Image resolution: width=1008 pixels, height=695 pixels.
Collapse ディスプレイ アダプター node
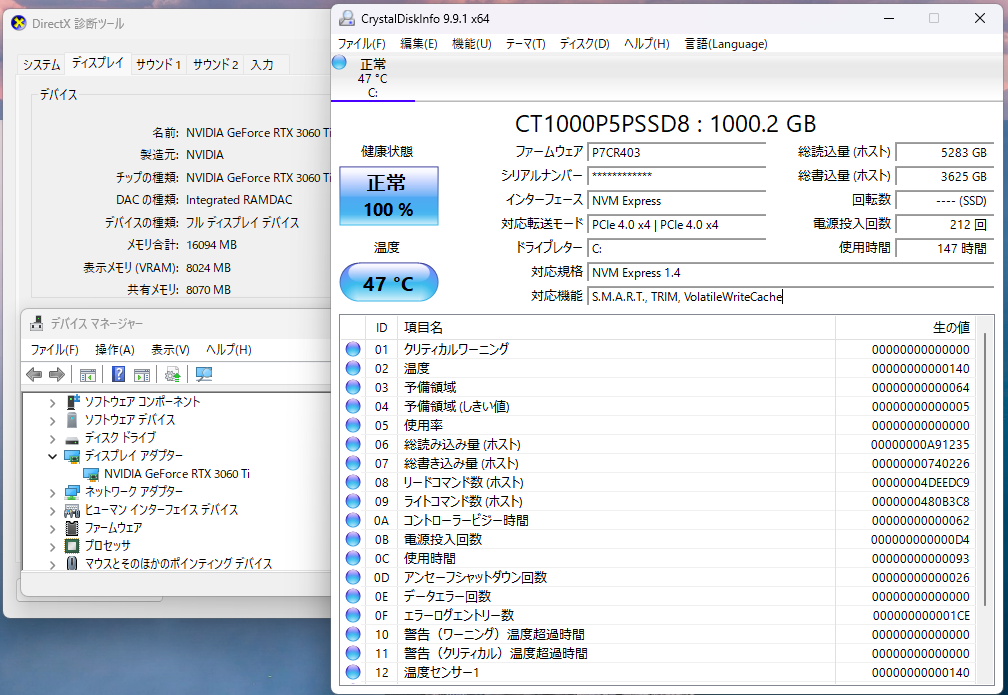click(x=53, y=456)
